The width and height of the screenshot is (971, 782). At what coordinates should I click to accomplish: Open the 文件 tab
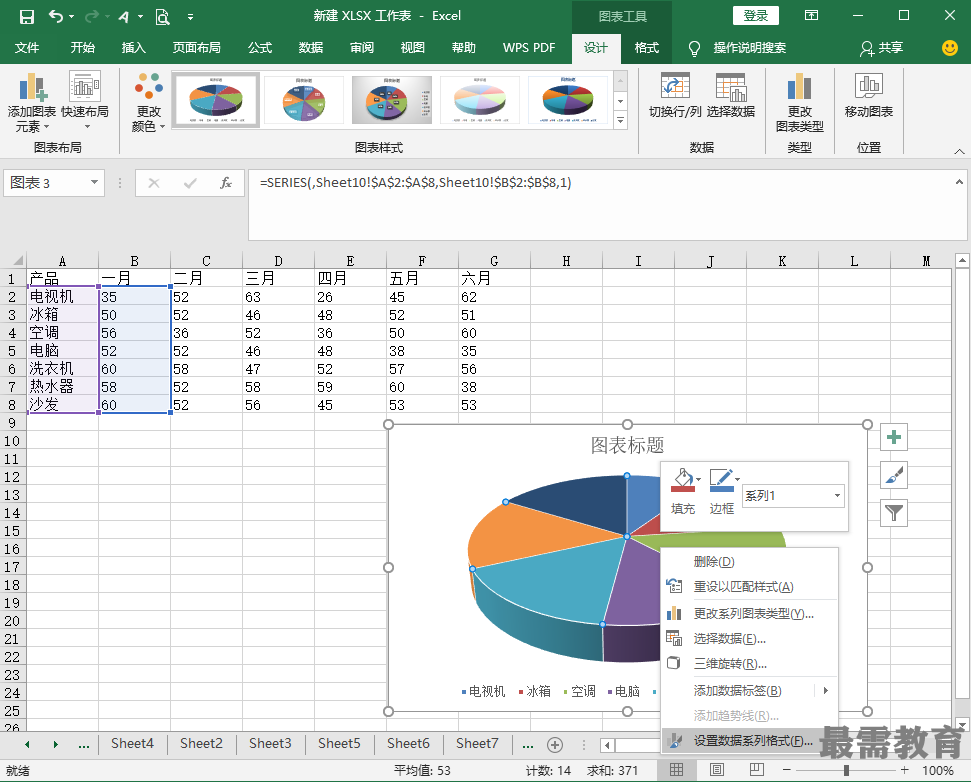pyautogui.click(x=27, y=48)
